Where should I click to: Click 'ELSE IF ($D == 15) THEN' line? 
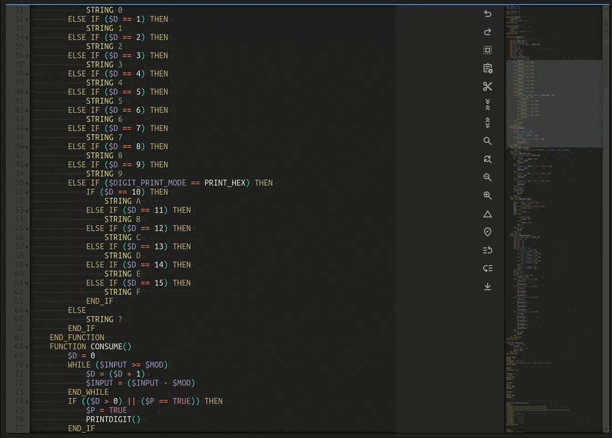click(139, 283)
